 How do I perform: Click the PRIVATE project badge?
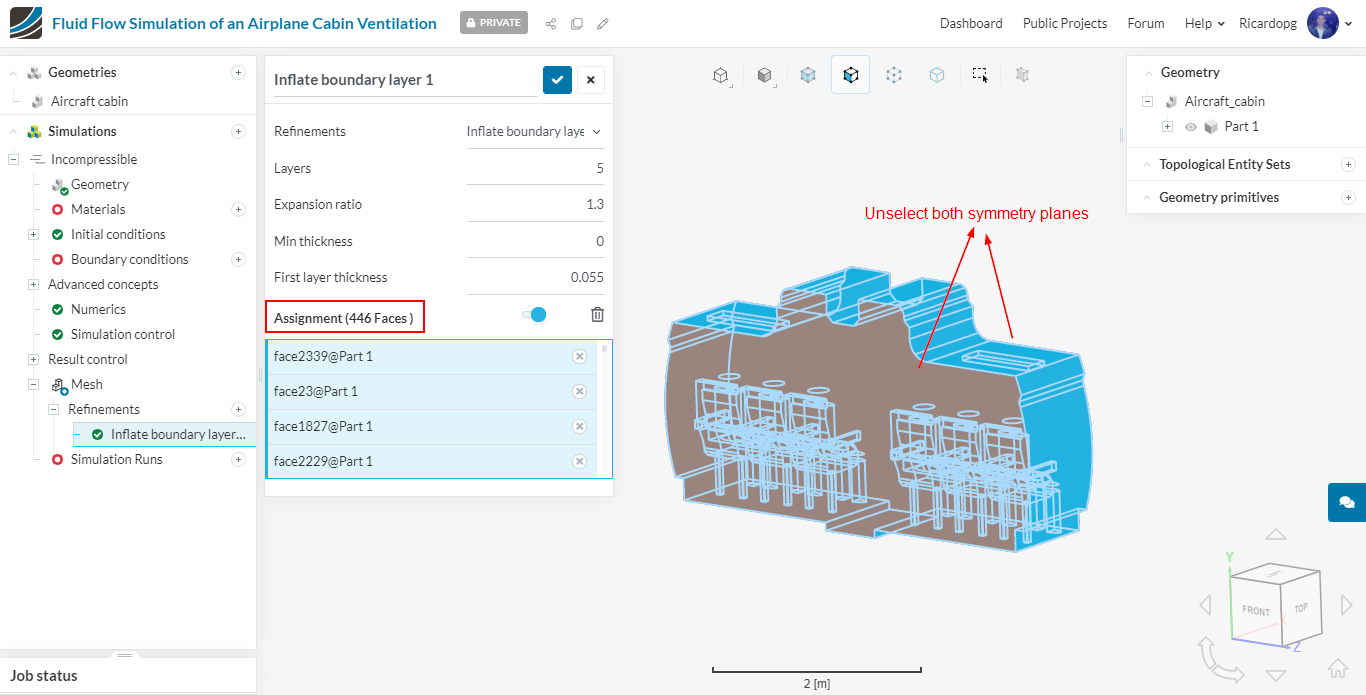tap(494, 23)
